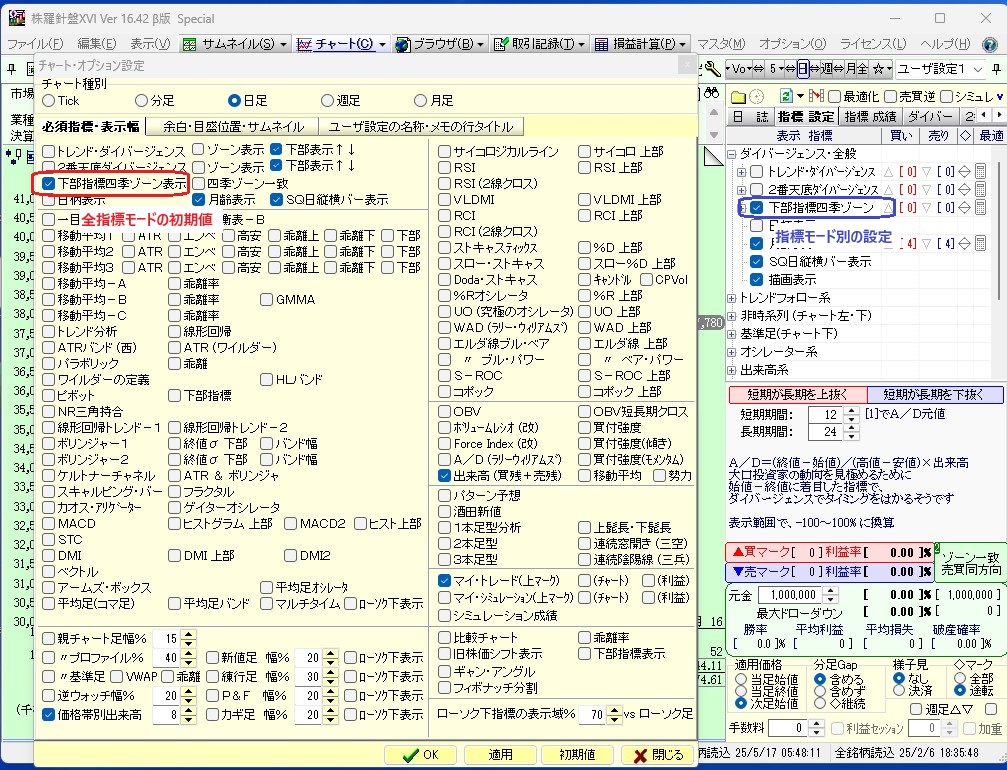
Task: Click the 損益計算 calculator icon
Action: pyautogui.click(x=601, y=44)
